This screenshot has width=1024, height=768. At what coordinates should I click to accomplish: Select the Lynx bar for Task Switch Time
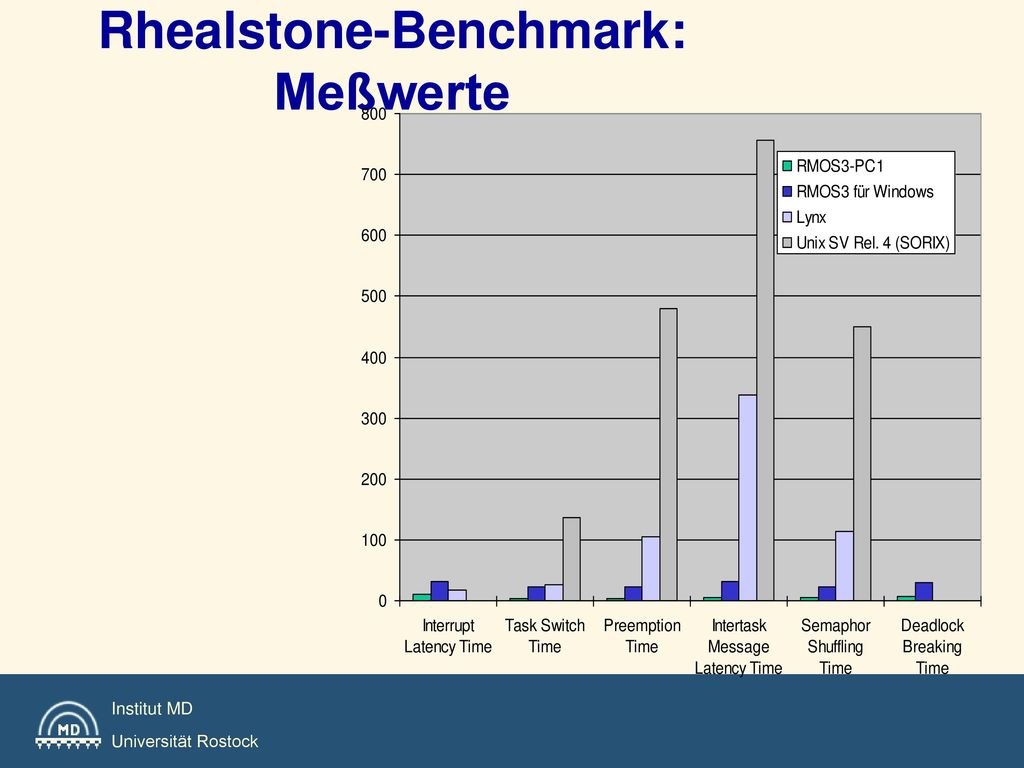point(554,592)
